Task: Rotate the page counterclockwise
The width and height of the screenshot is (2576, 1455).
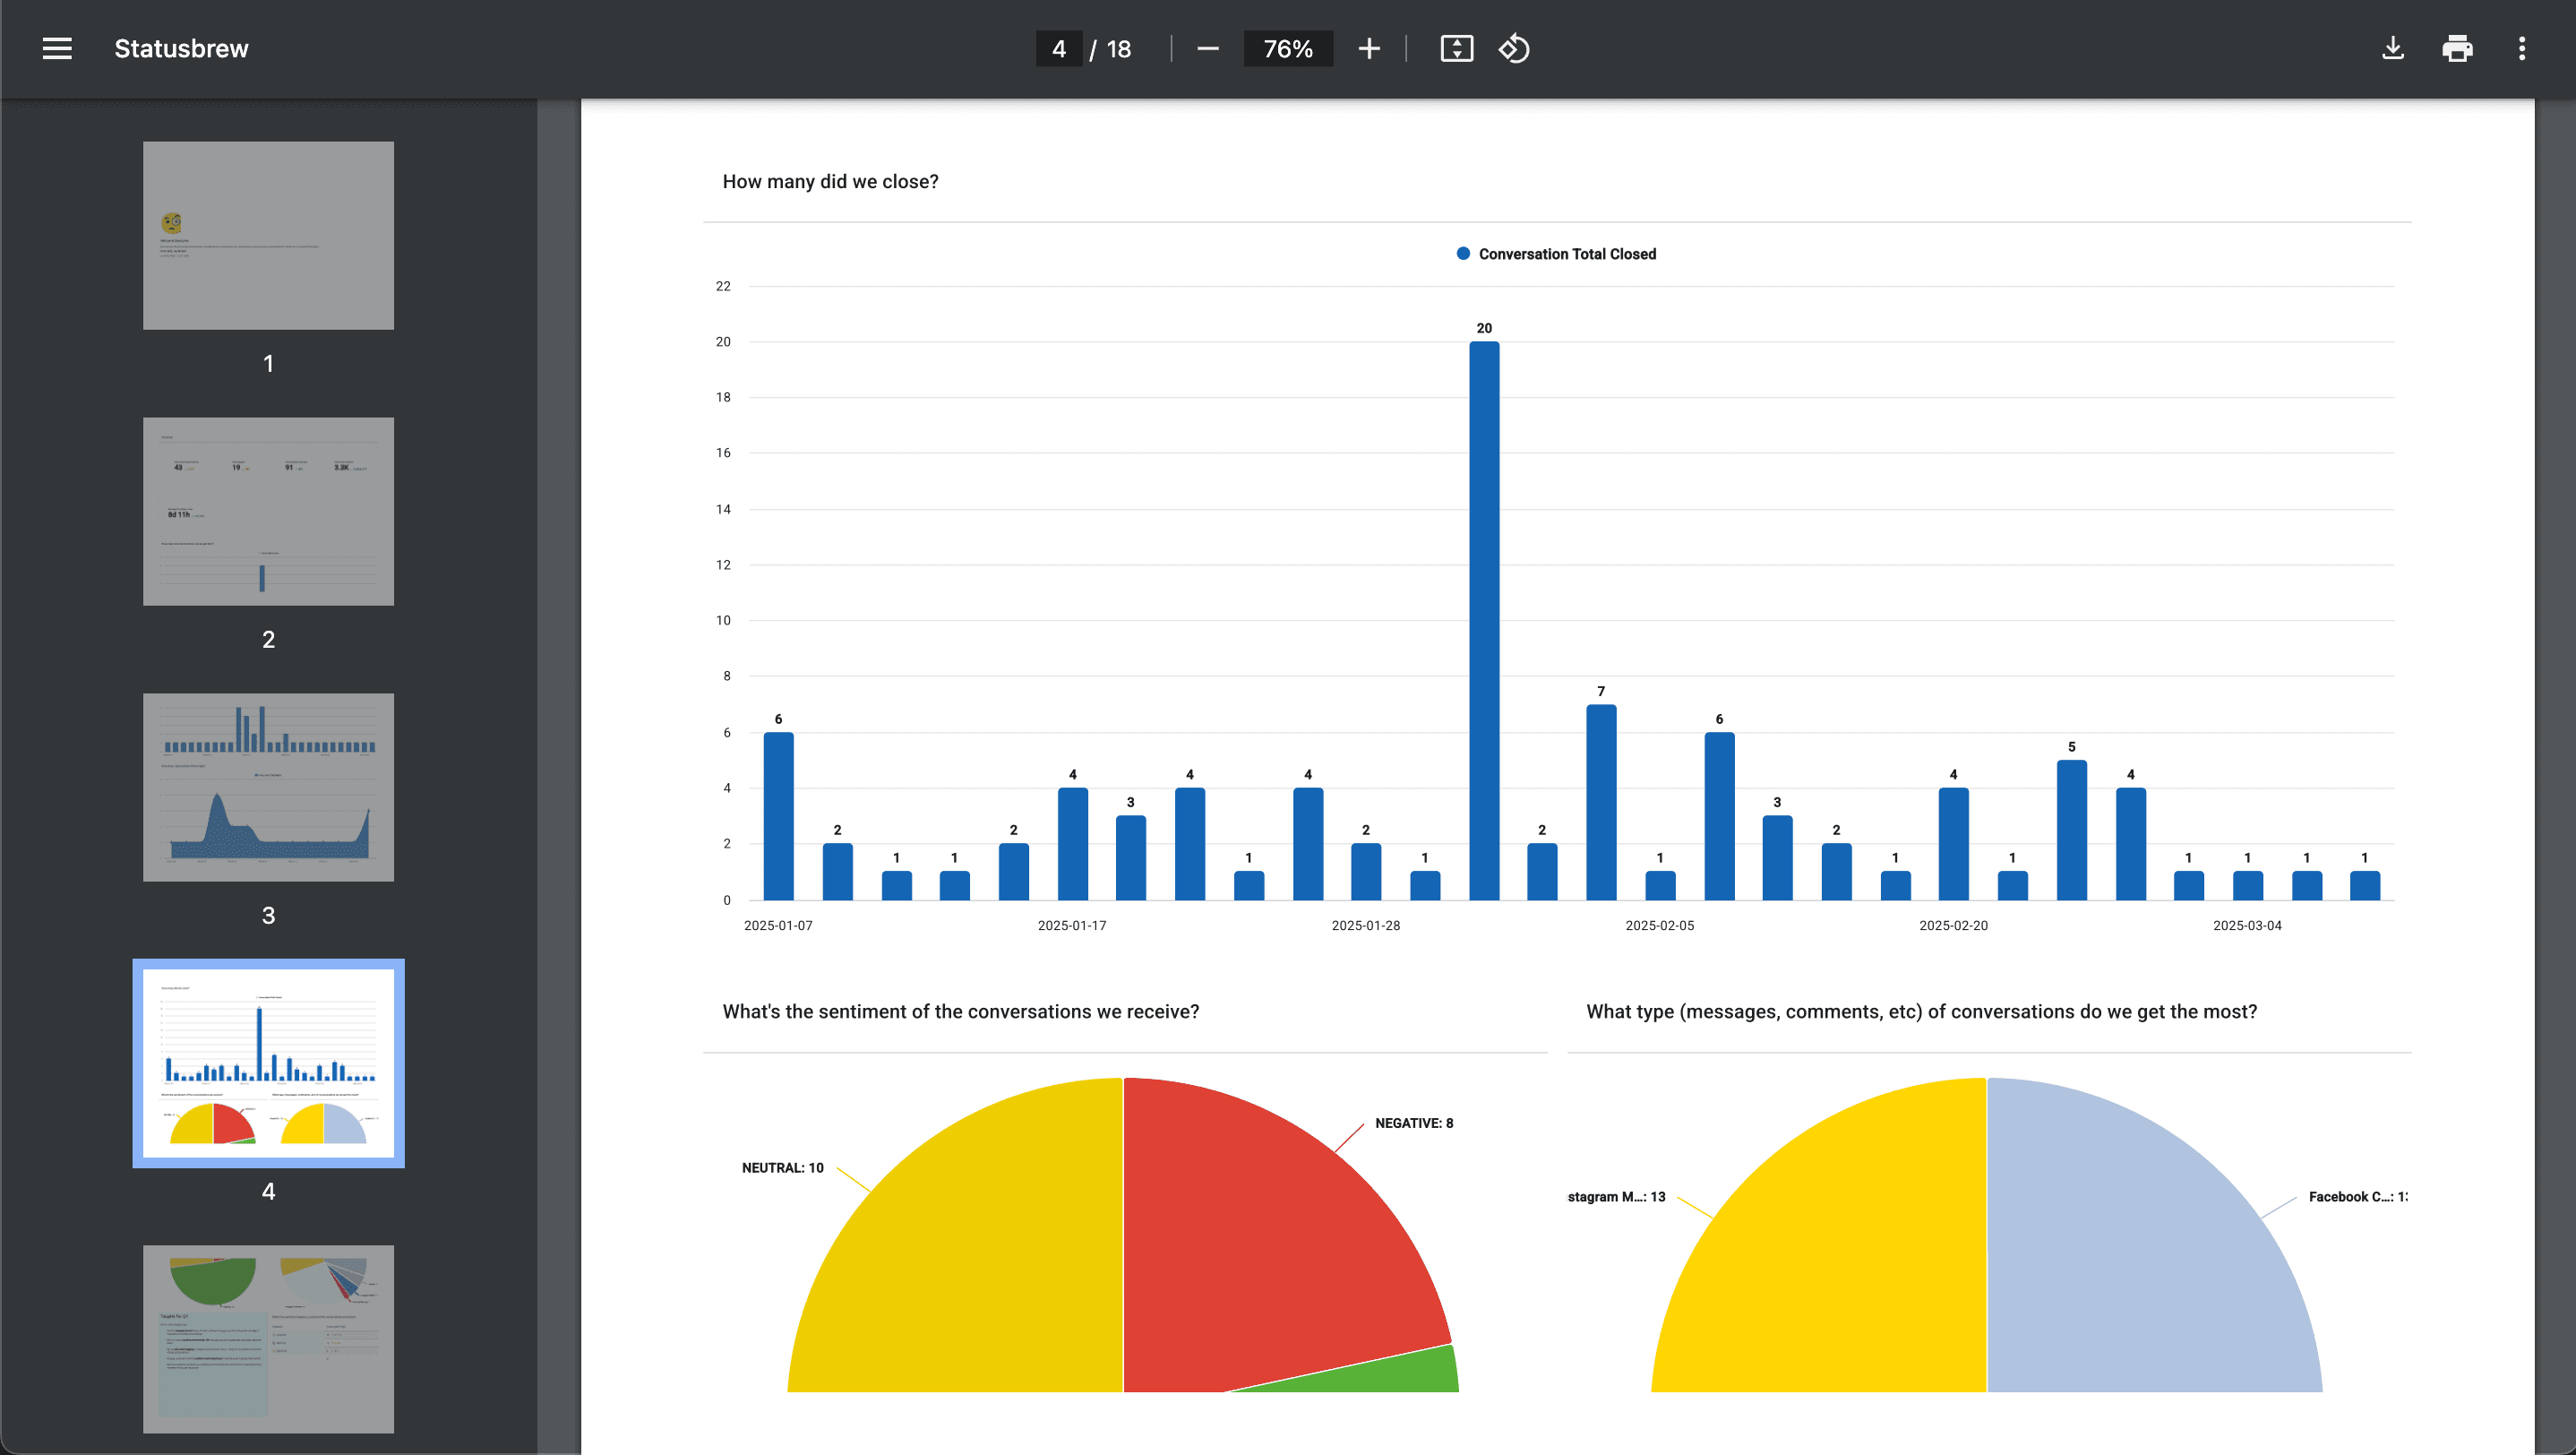Action: point(1514,48)
